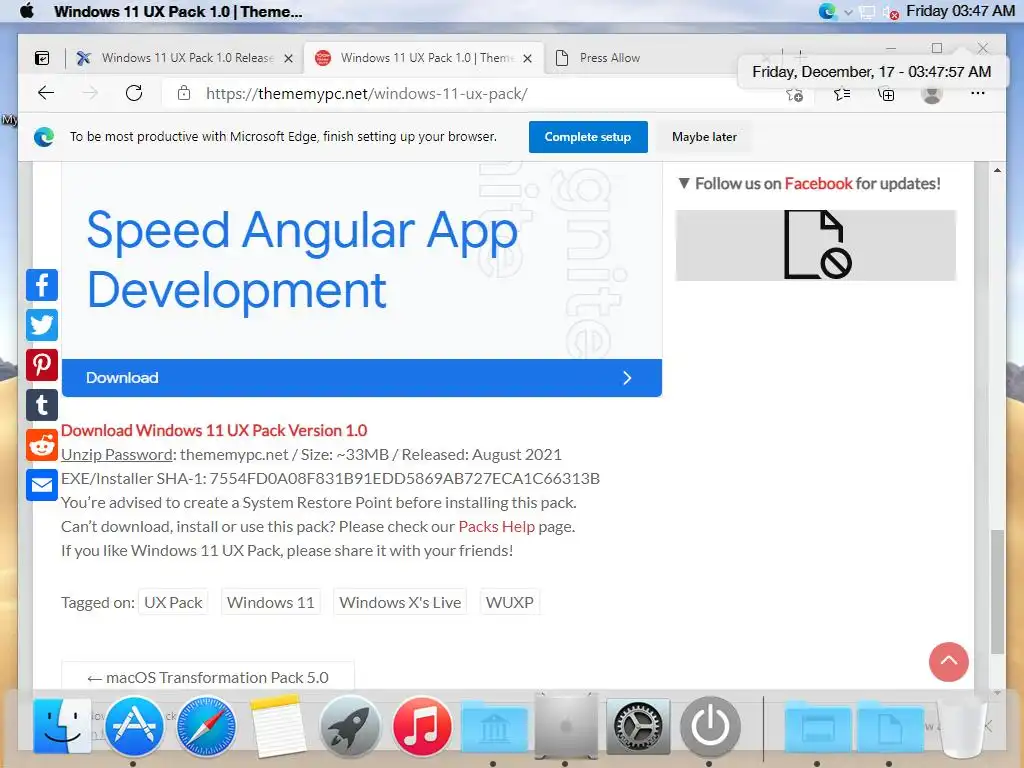
Task: View site information lock icon
Action: (x=184, y=93)
